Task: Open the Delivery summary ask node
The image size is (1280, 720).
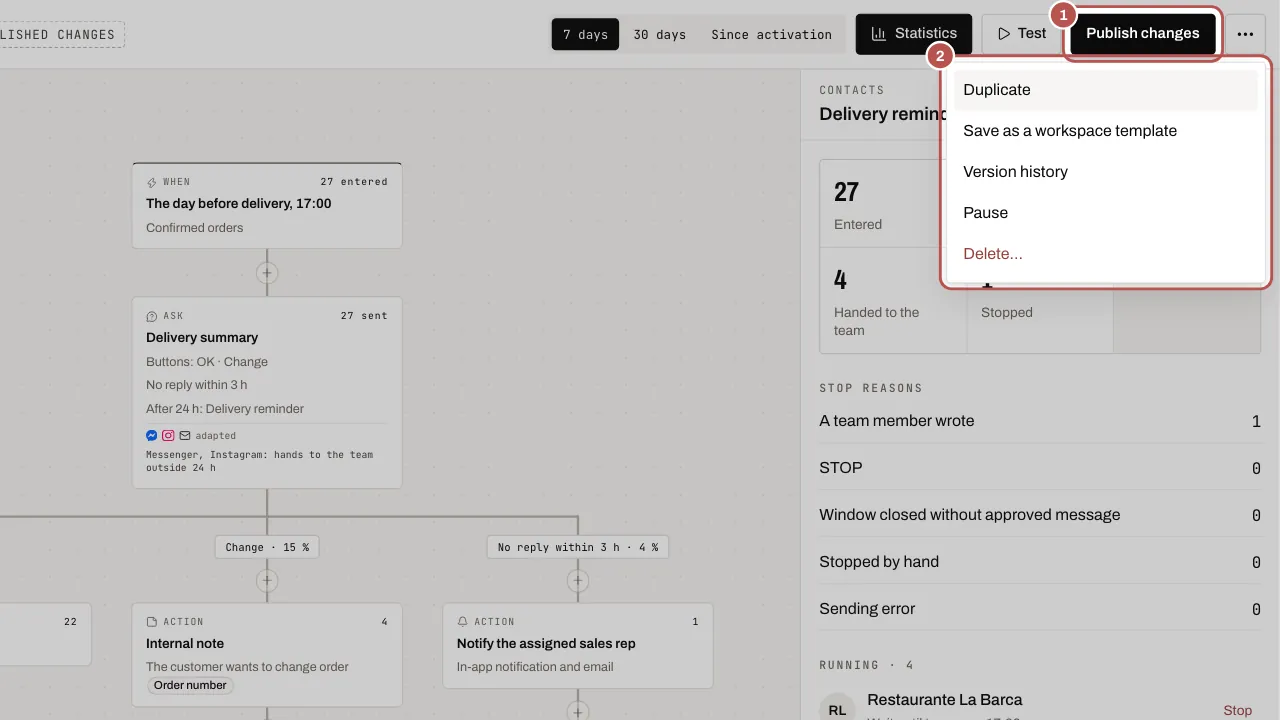Action: coord(267,392)
